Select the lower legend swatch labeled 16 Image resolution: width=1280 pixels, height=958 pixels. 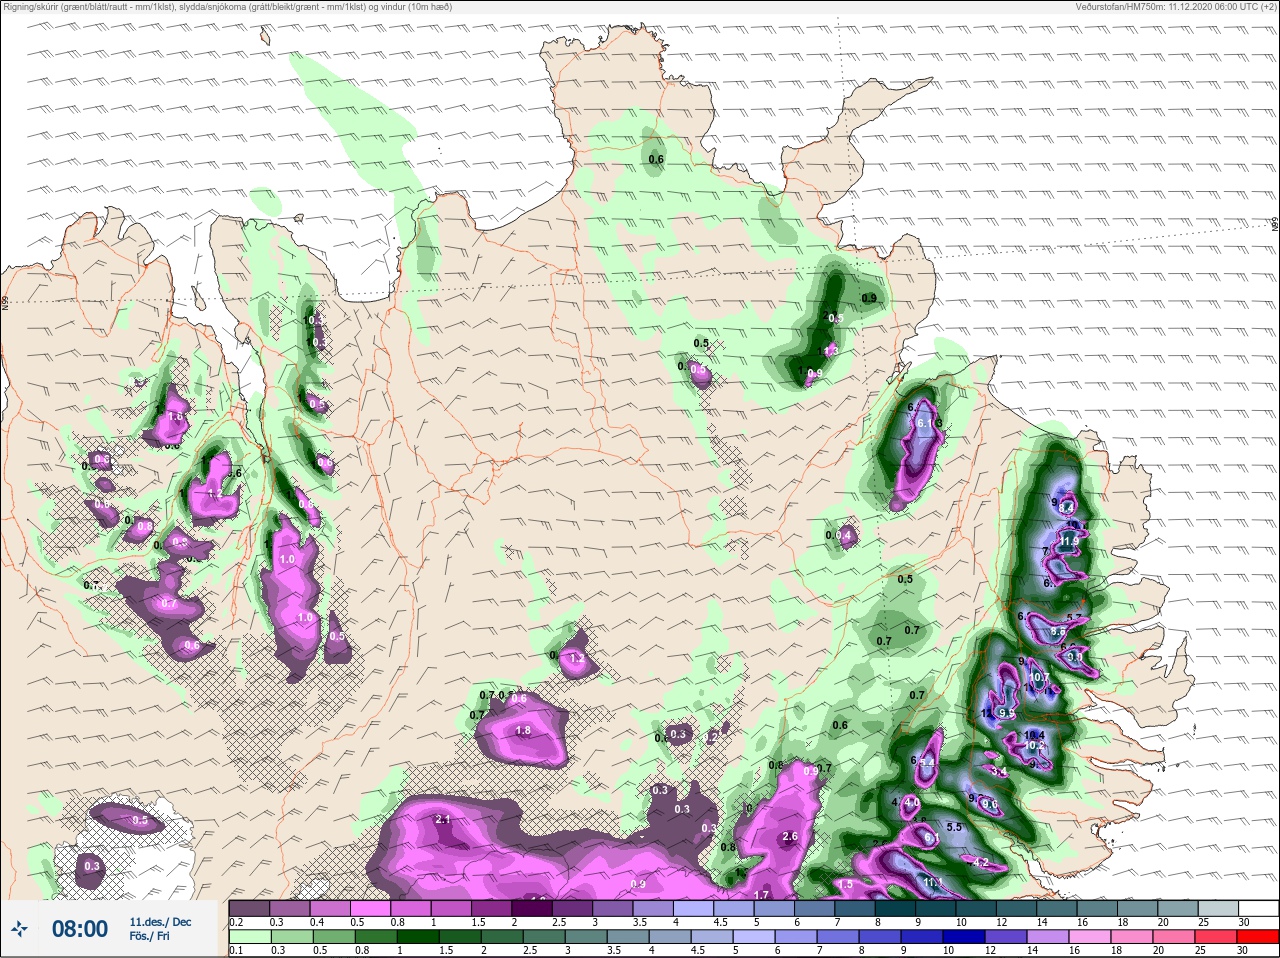click(x=1090, y=937)
